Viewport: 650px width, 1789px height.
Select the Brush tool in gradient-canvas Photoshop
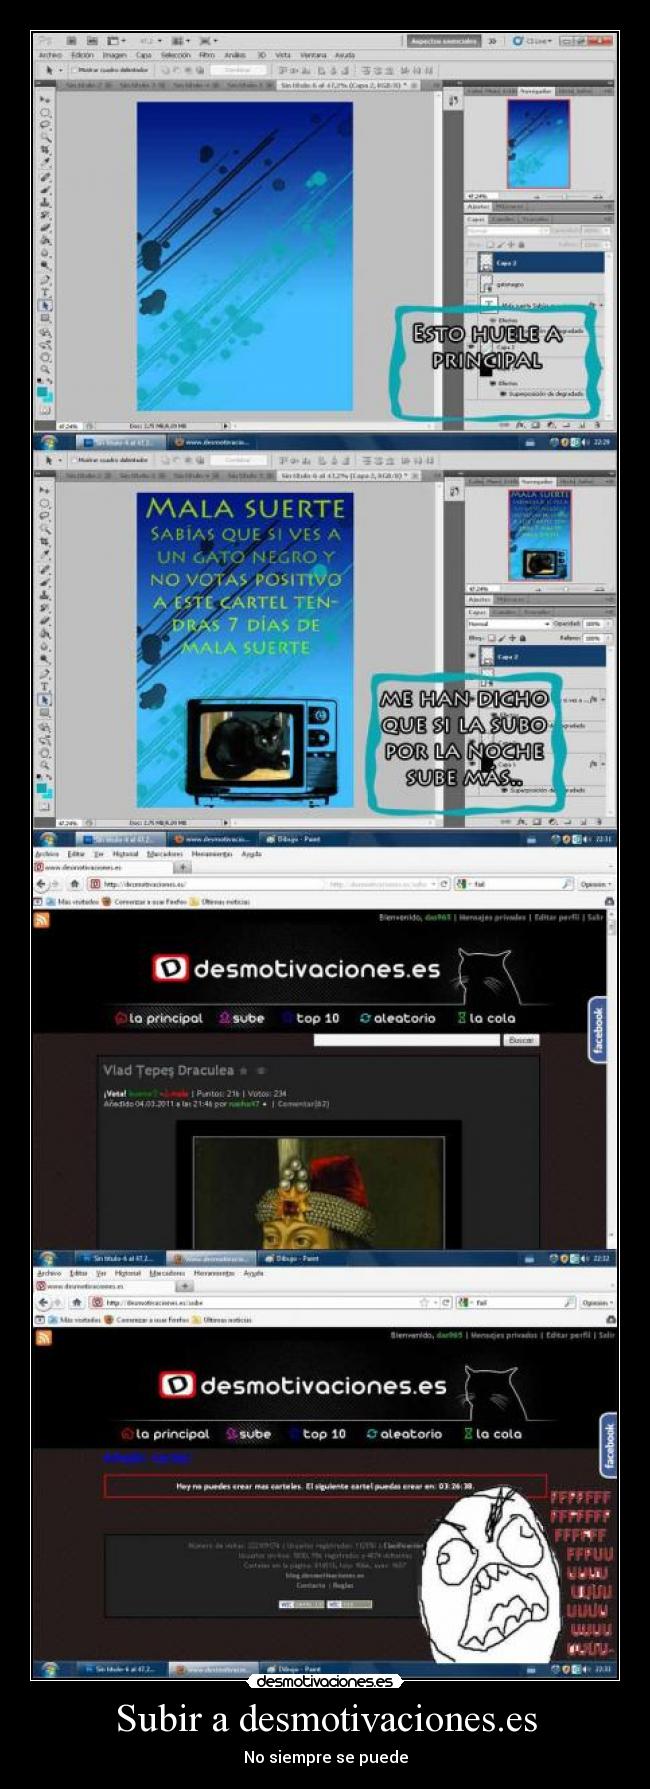46,188
